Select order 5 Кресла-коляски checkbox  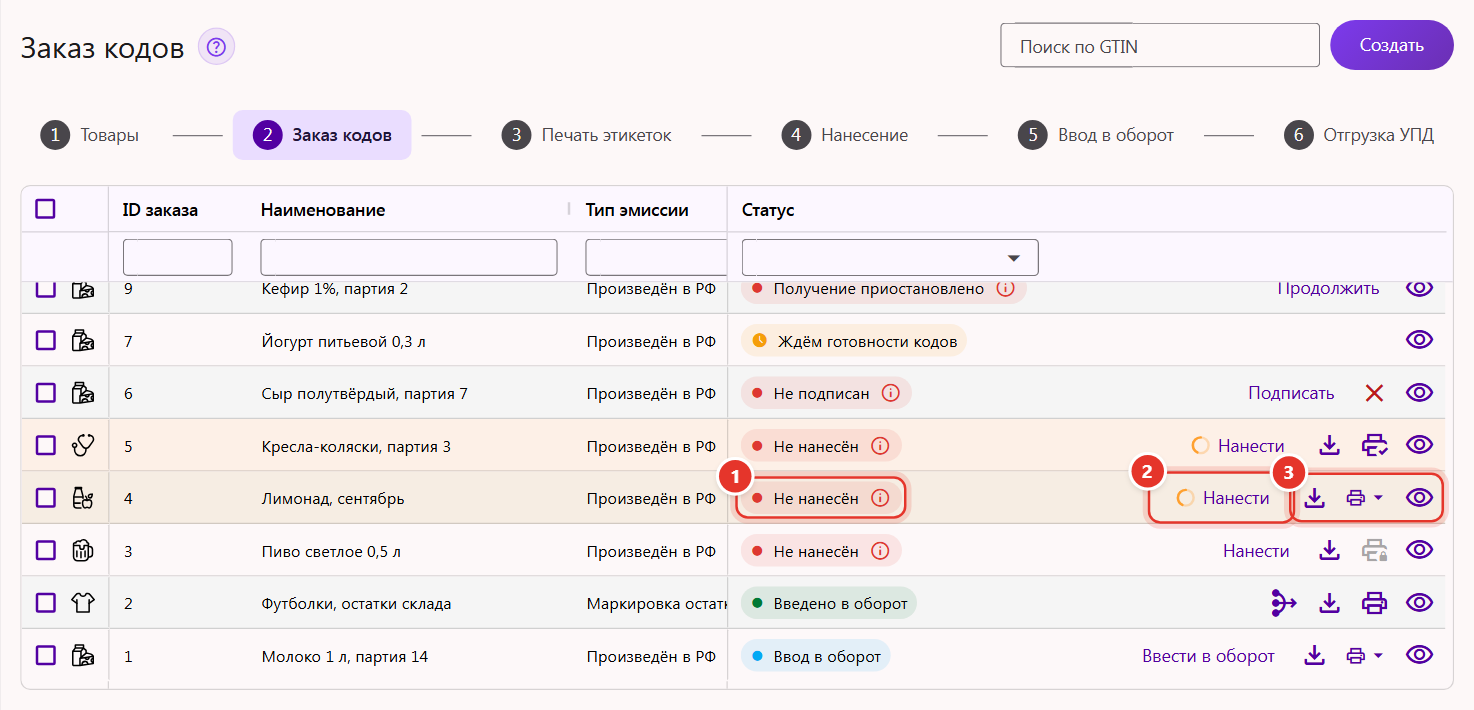(46, 445)
